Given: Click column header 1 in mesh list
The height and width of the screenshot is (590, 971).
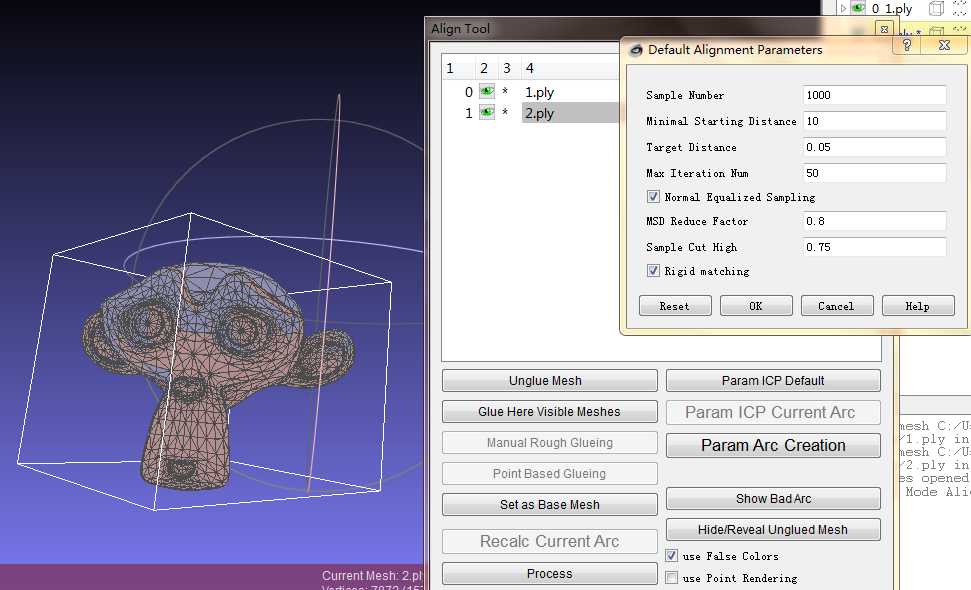Looking at the screenshot, I should [459, 68].
